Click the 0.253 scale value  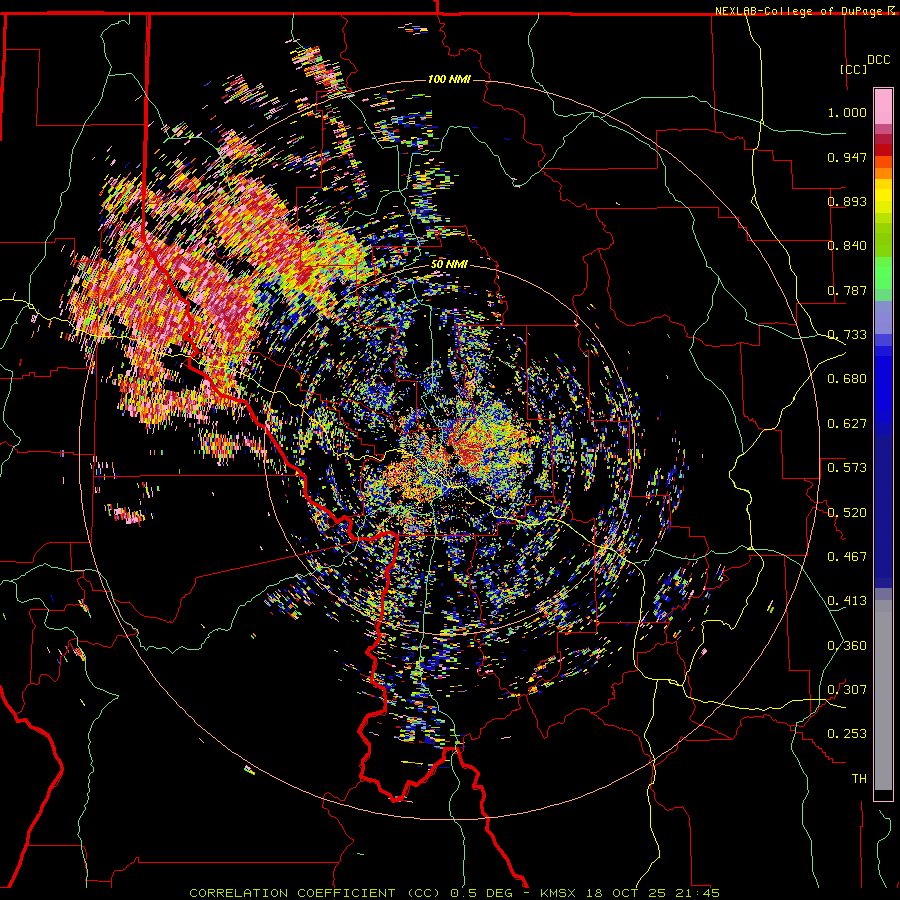(847, 734)
